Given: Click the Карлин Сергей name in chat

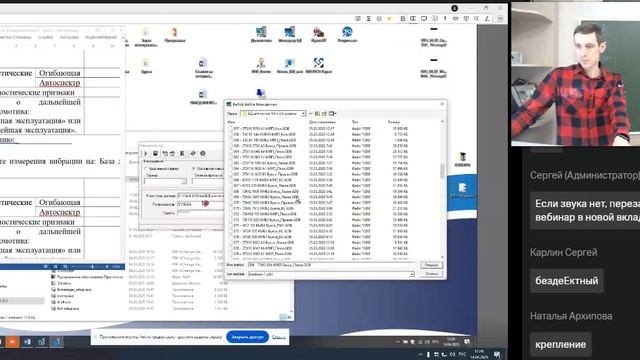Looking at the screenshot, I should pos(564,252).
